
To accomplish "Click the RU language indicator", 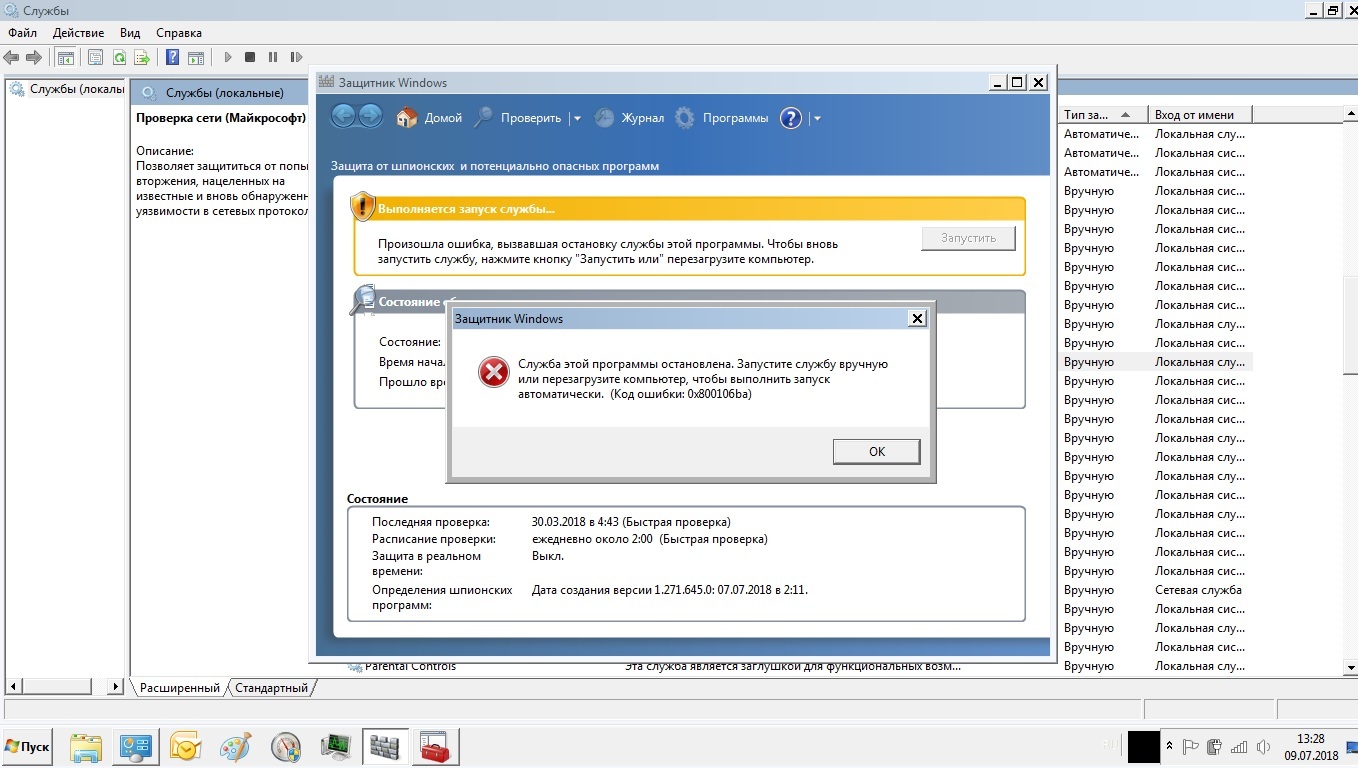I will (x=1110, y=745).
